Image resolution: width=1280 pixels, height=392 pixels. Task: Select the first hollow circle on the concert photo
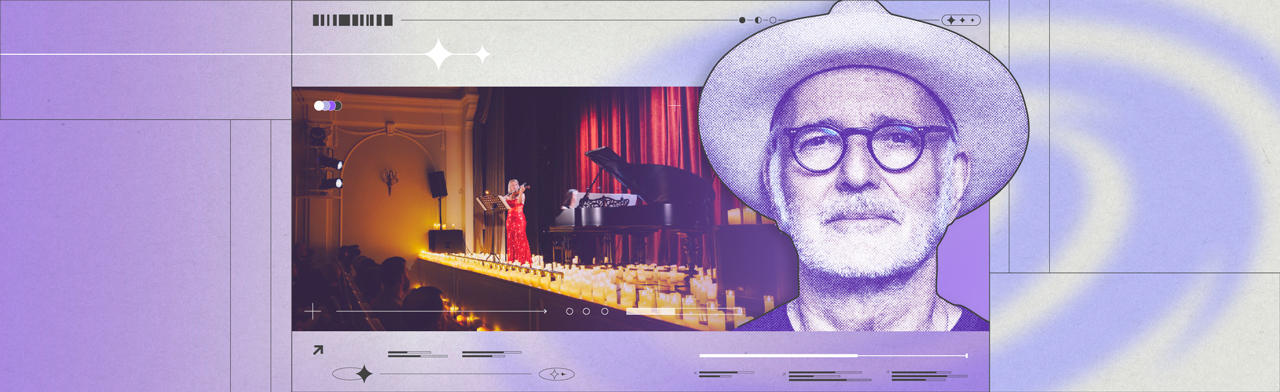pos(570,311)
